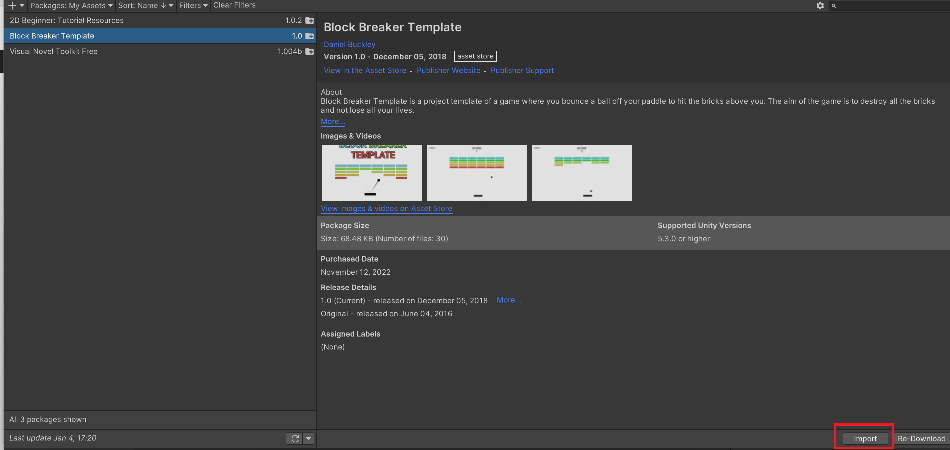Click the Block Breaker Template title heading
The image size is (950, 450).
pyautogui.click(x=393, y=27)
